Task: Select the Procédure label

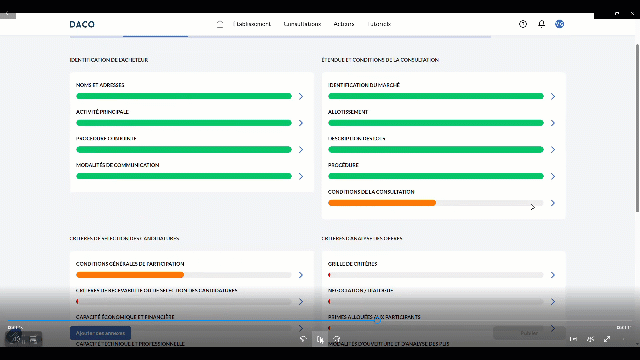Action: pyautogui.click(x=343, y=165)
